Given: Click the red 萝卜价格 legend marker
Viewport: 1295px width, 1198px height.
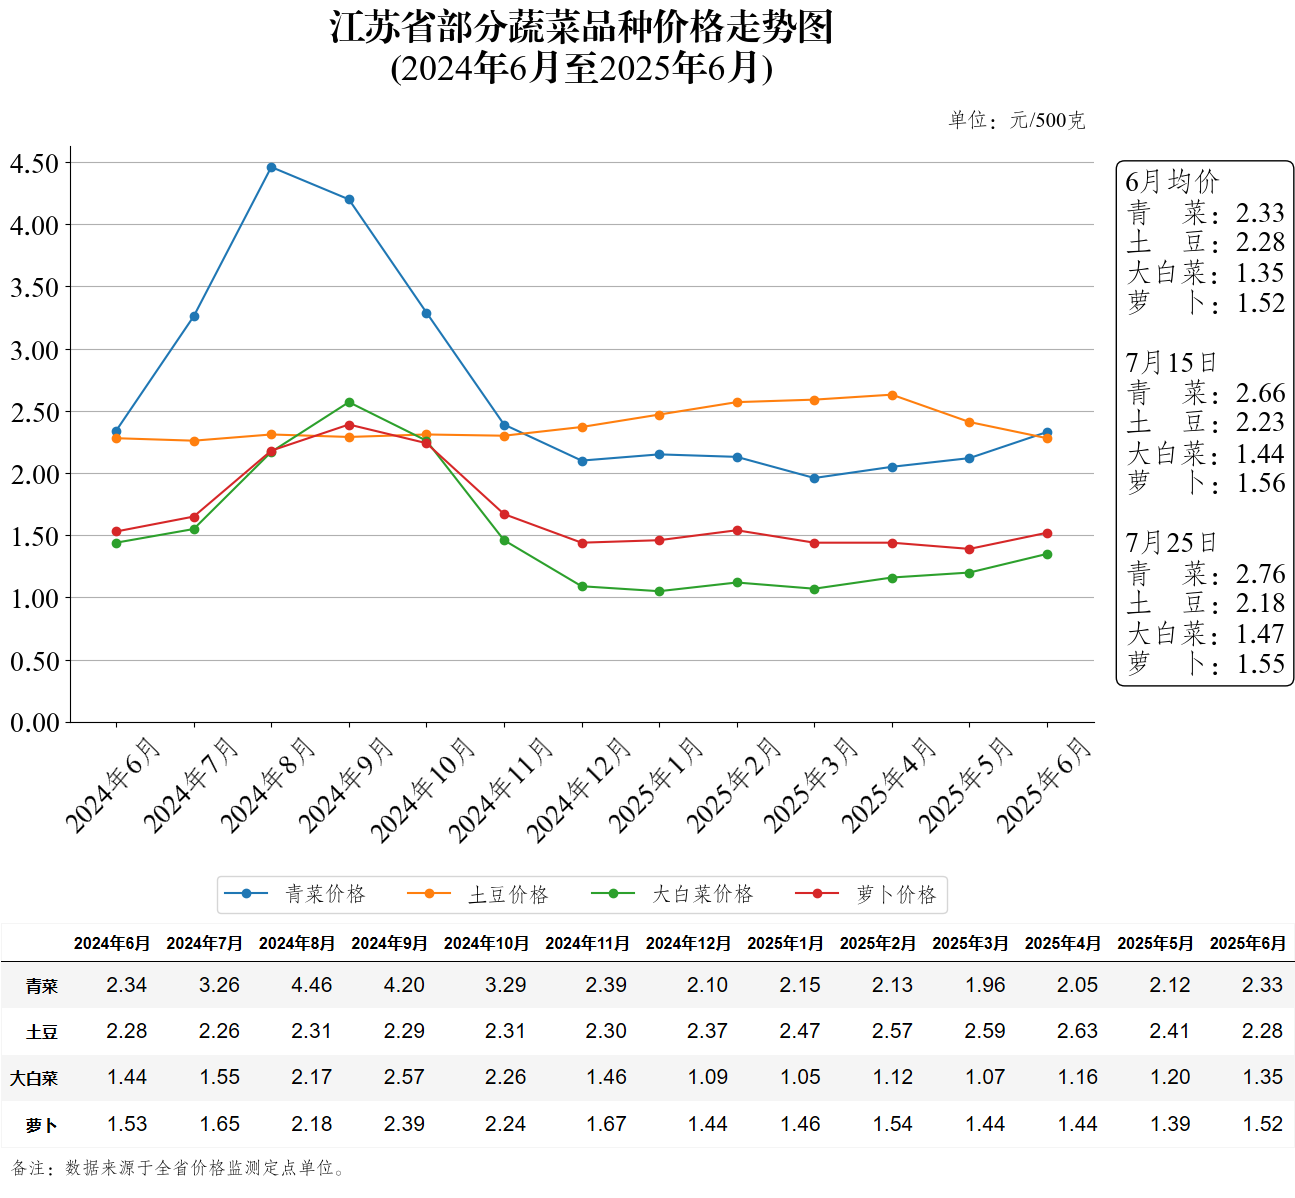Looking at the screenshot, I should coord(817,894).
